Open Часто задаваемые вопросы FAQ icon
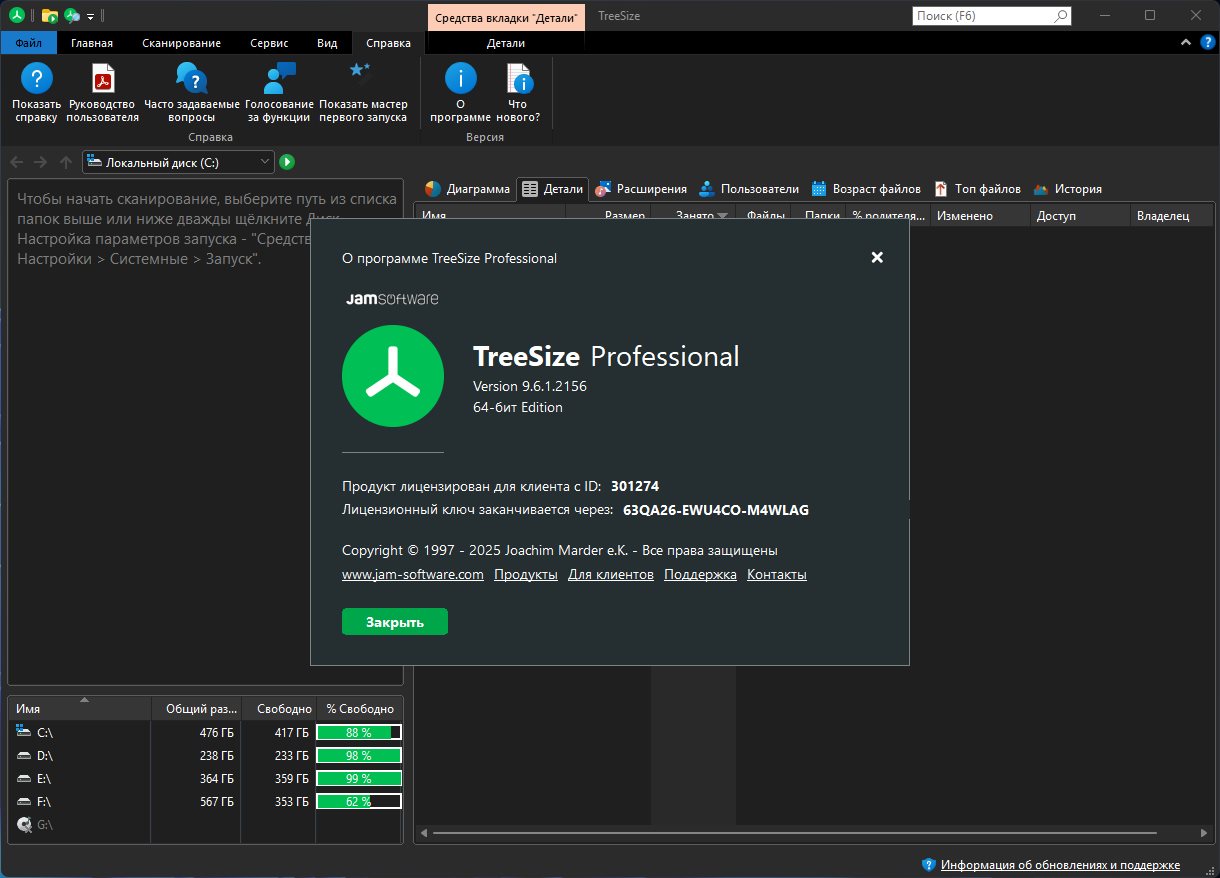Image resolution: width=1220 pixels, height=878 pixels. pyautogui.click(x=191, y=79)
